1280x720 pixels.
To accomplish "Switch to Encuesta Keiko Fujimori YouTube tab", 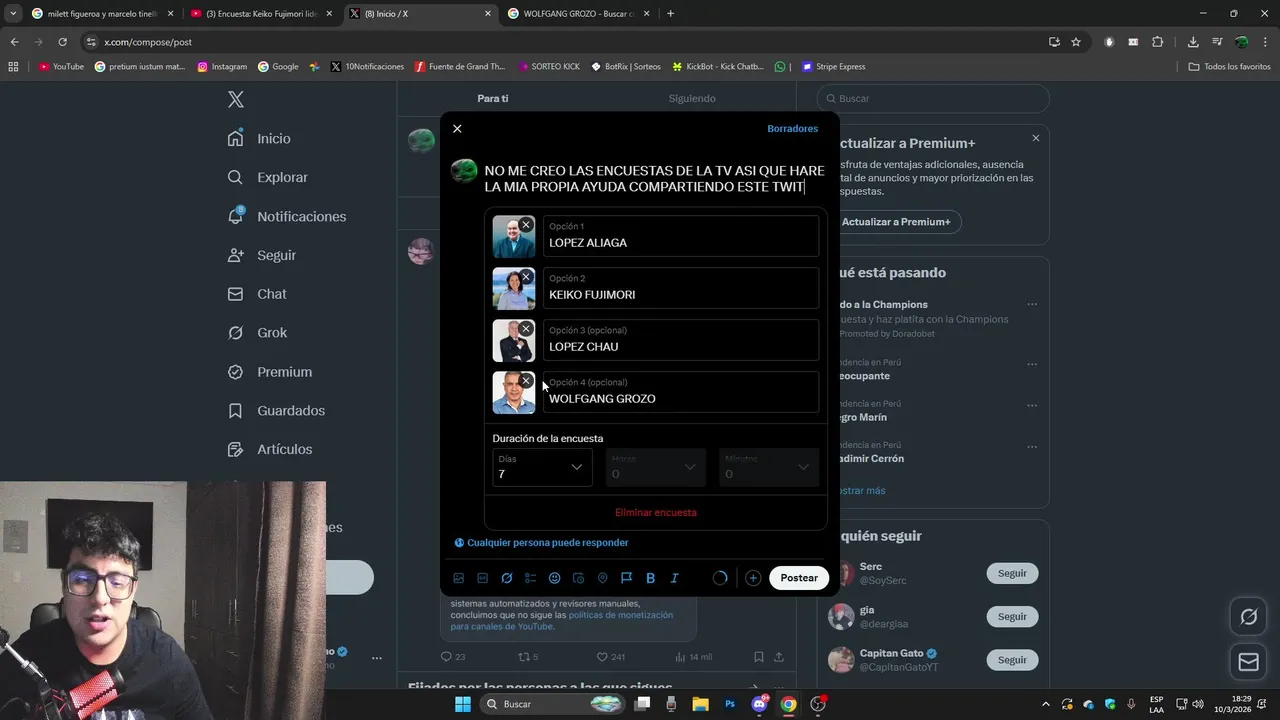I will pos(261,14).
